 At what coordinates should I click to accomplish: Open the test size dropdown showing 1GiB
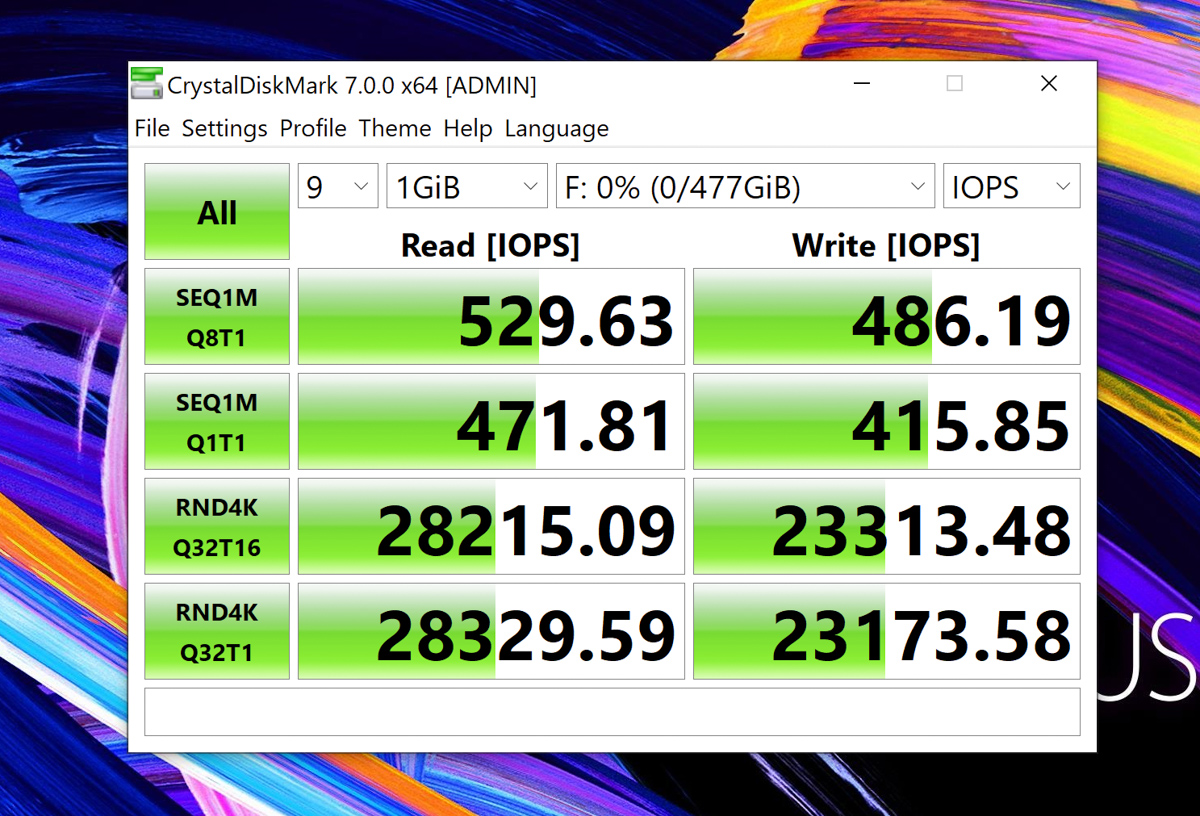[467, 187]
